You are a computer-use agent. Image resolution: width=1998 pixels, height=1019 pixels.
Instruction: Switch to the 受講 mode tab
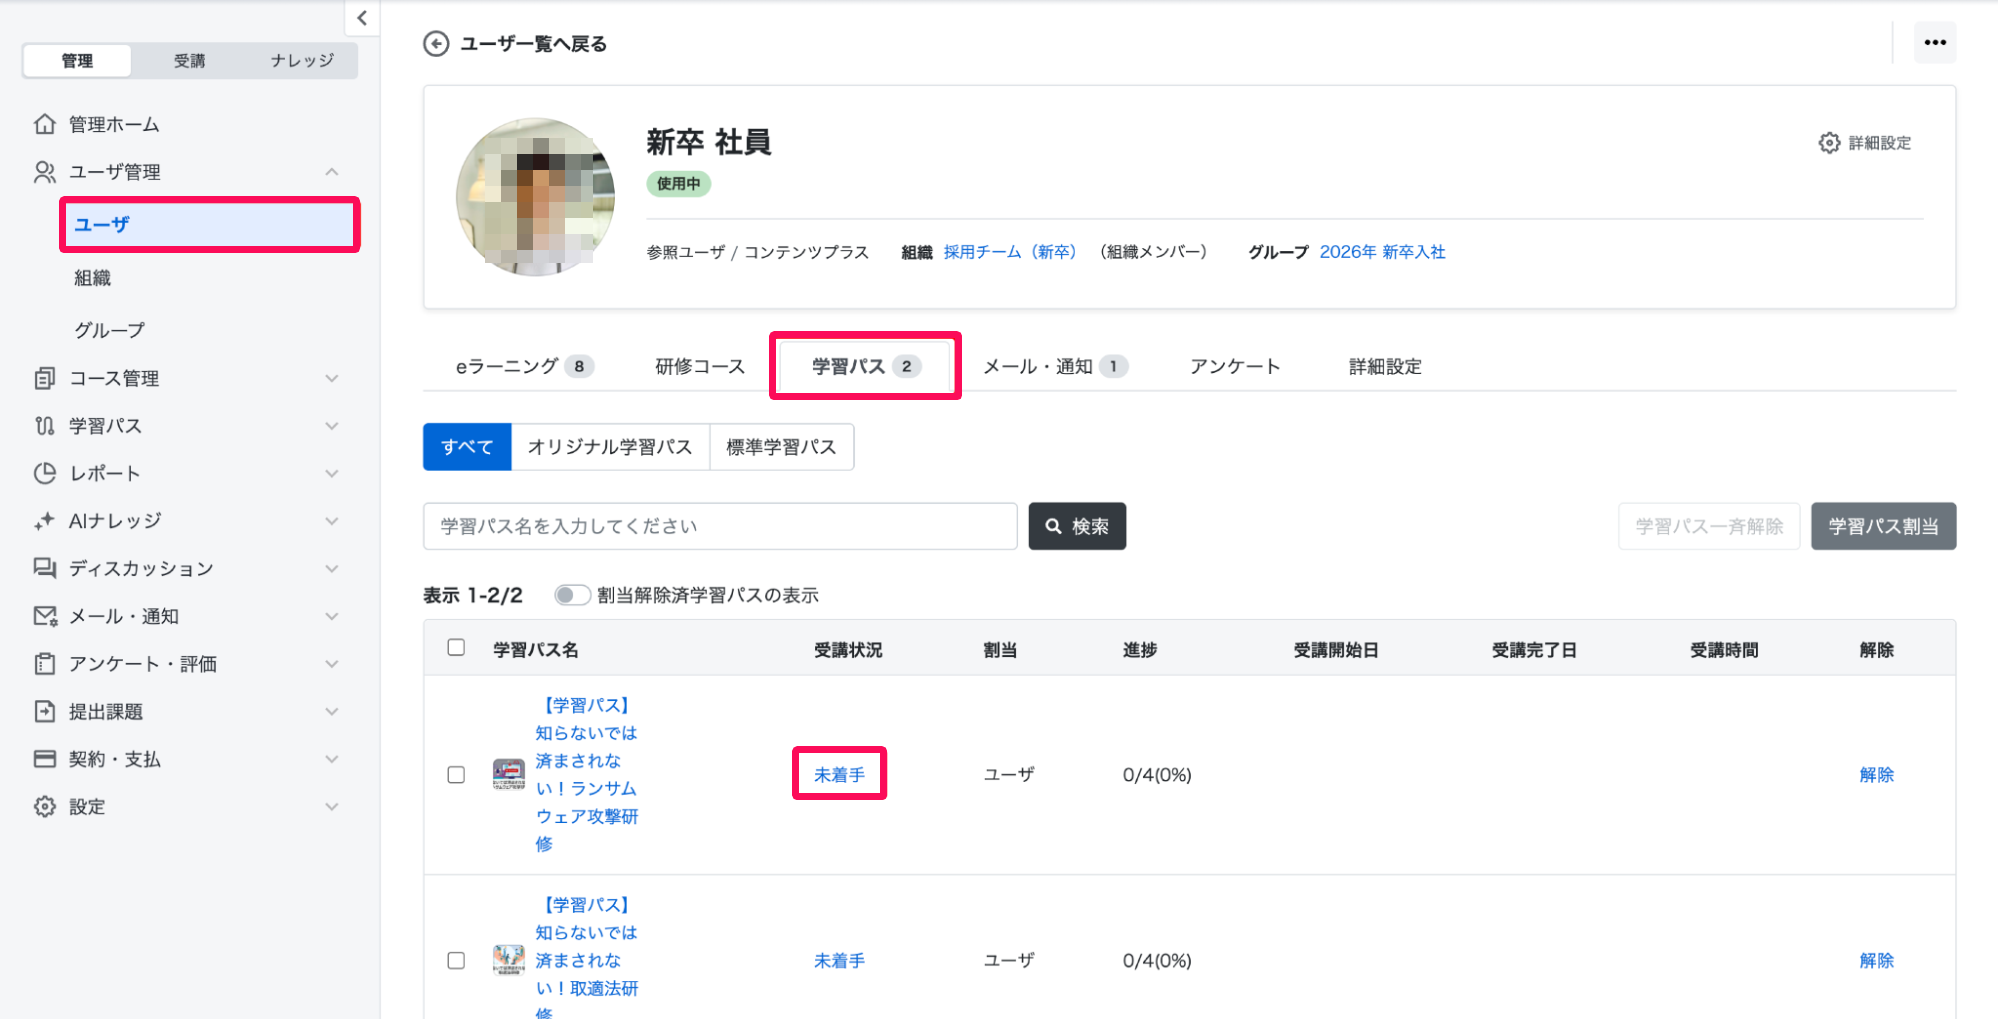[x=189, y=61]
